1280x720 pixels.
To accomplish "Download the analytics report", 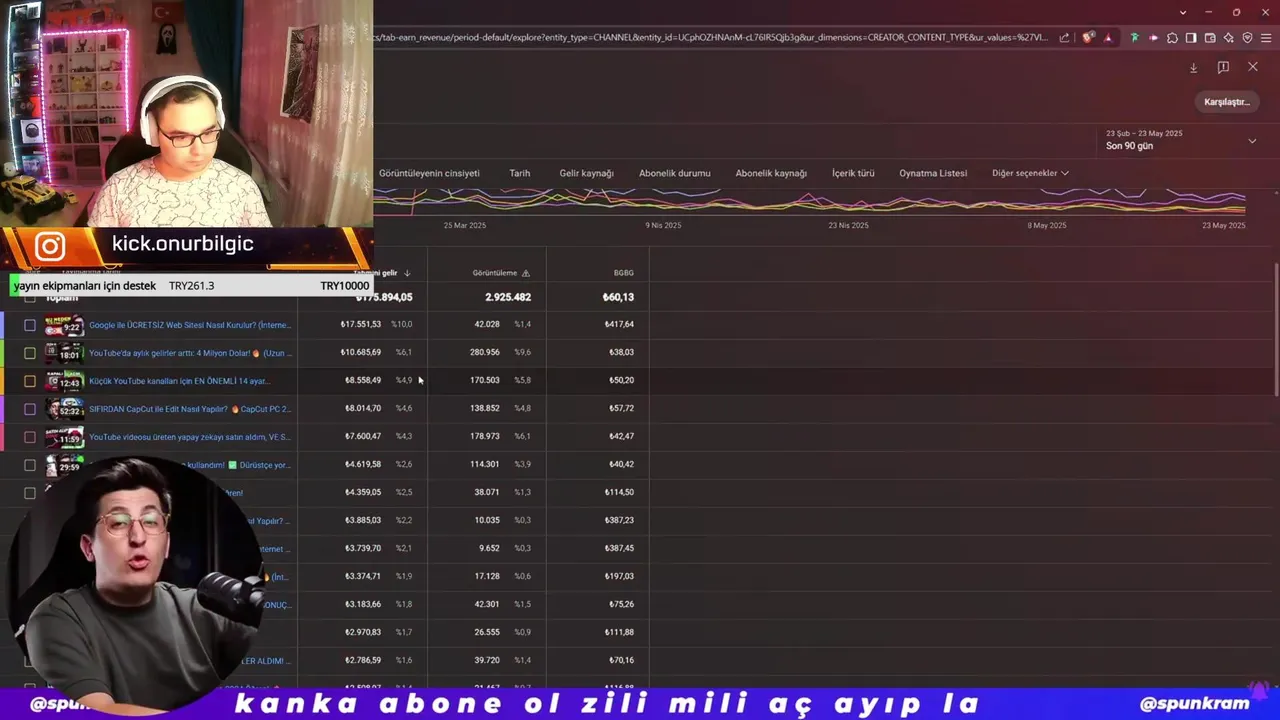I will [x=1193, y=68].
